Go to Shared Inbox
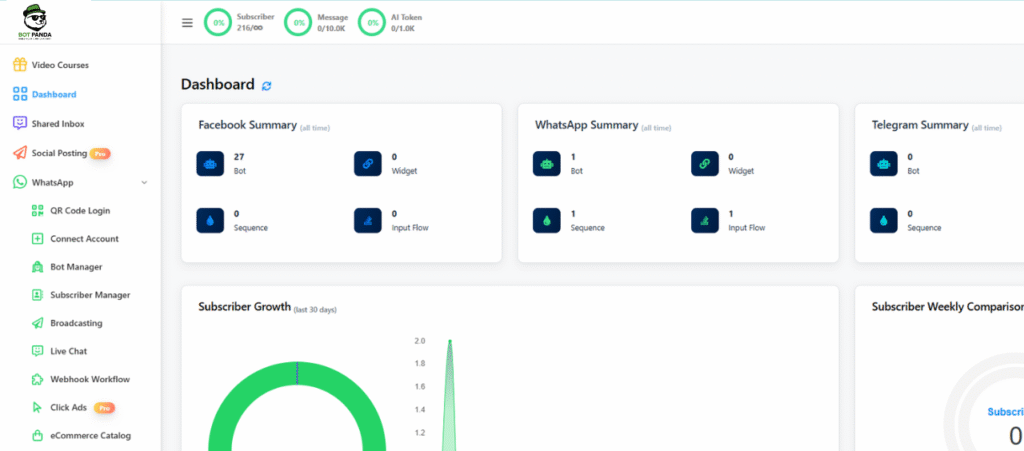Image resolution: width=1024 pixels, height=451 pixels. click(58, 123)
